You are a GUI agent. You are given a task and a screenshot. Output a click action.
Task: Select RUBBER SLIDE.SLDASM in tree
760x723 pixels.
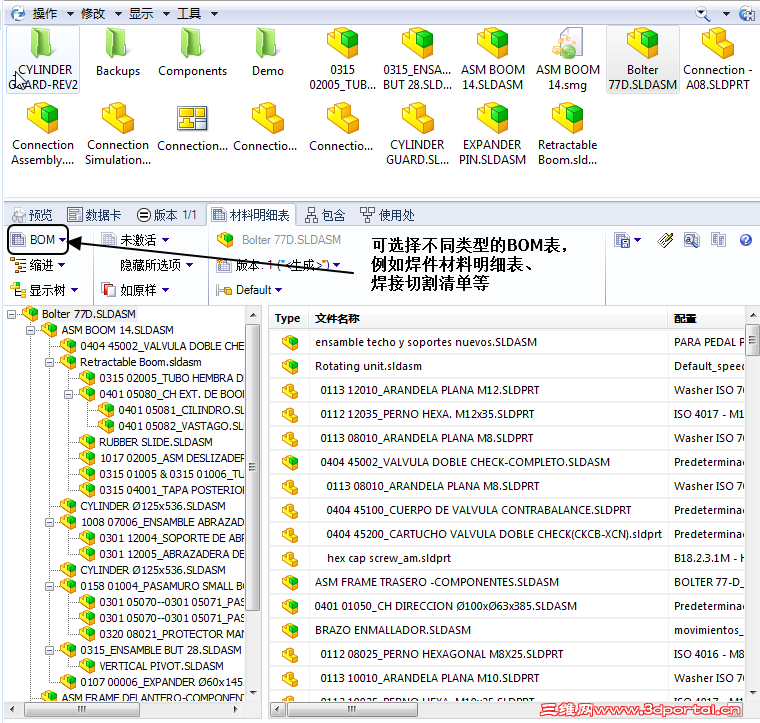point(155,442)
